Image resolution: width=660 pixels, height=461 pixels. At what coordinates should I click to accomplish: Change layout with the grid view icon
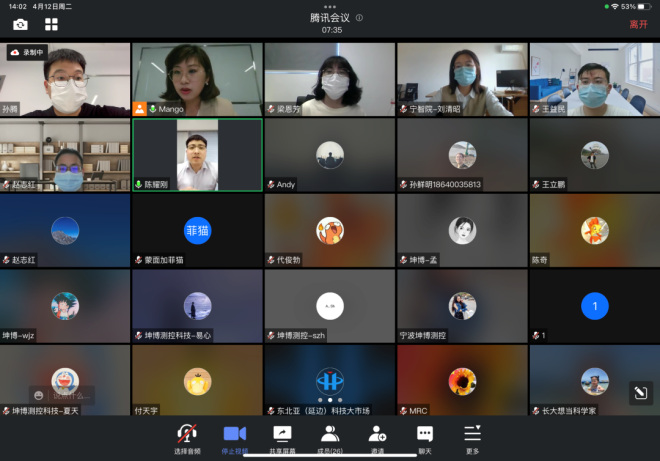coord(51,24)
